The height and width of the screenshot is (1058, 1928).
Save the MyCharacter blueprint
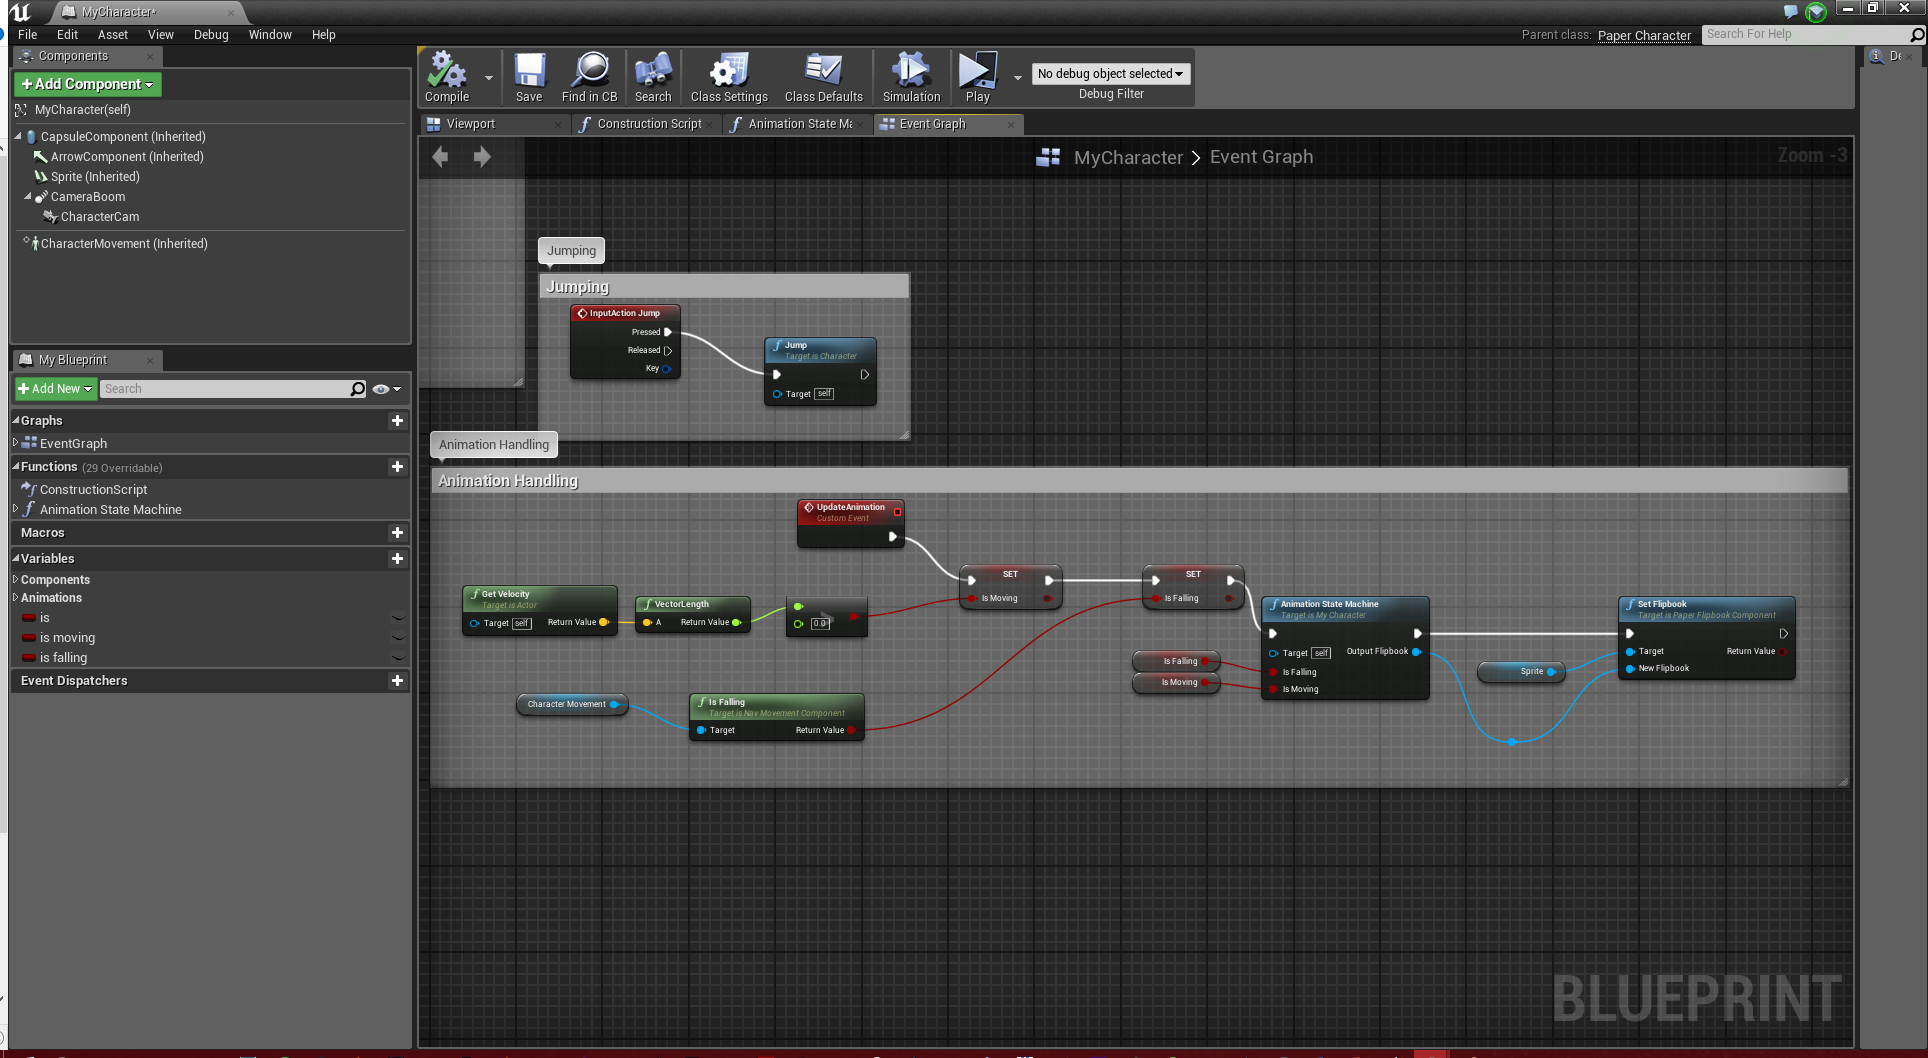pyautogui.click(x=529, y=77)
